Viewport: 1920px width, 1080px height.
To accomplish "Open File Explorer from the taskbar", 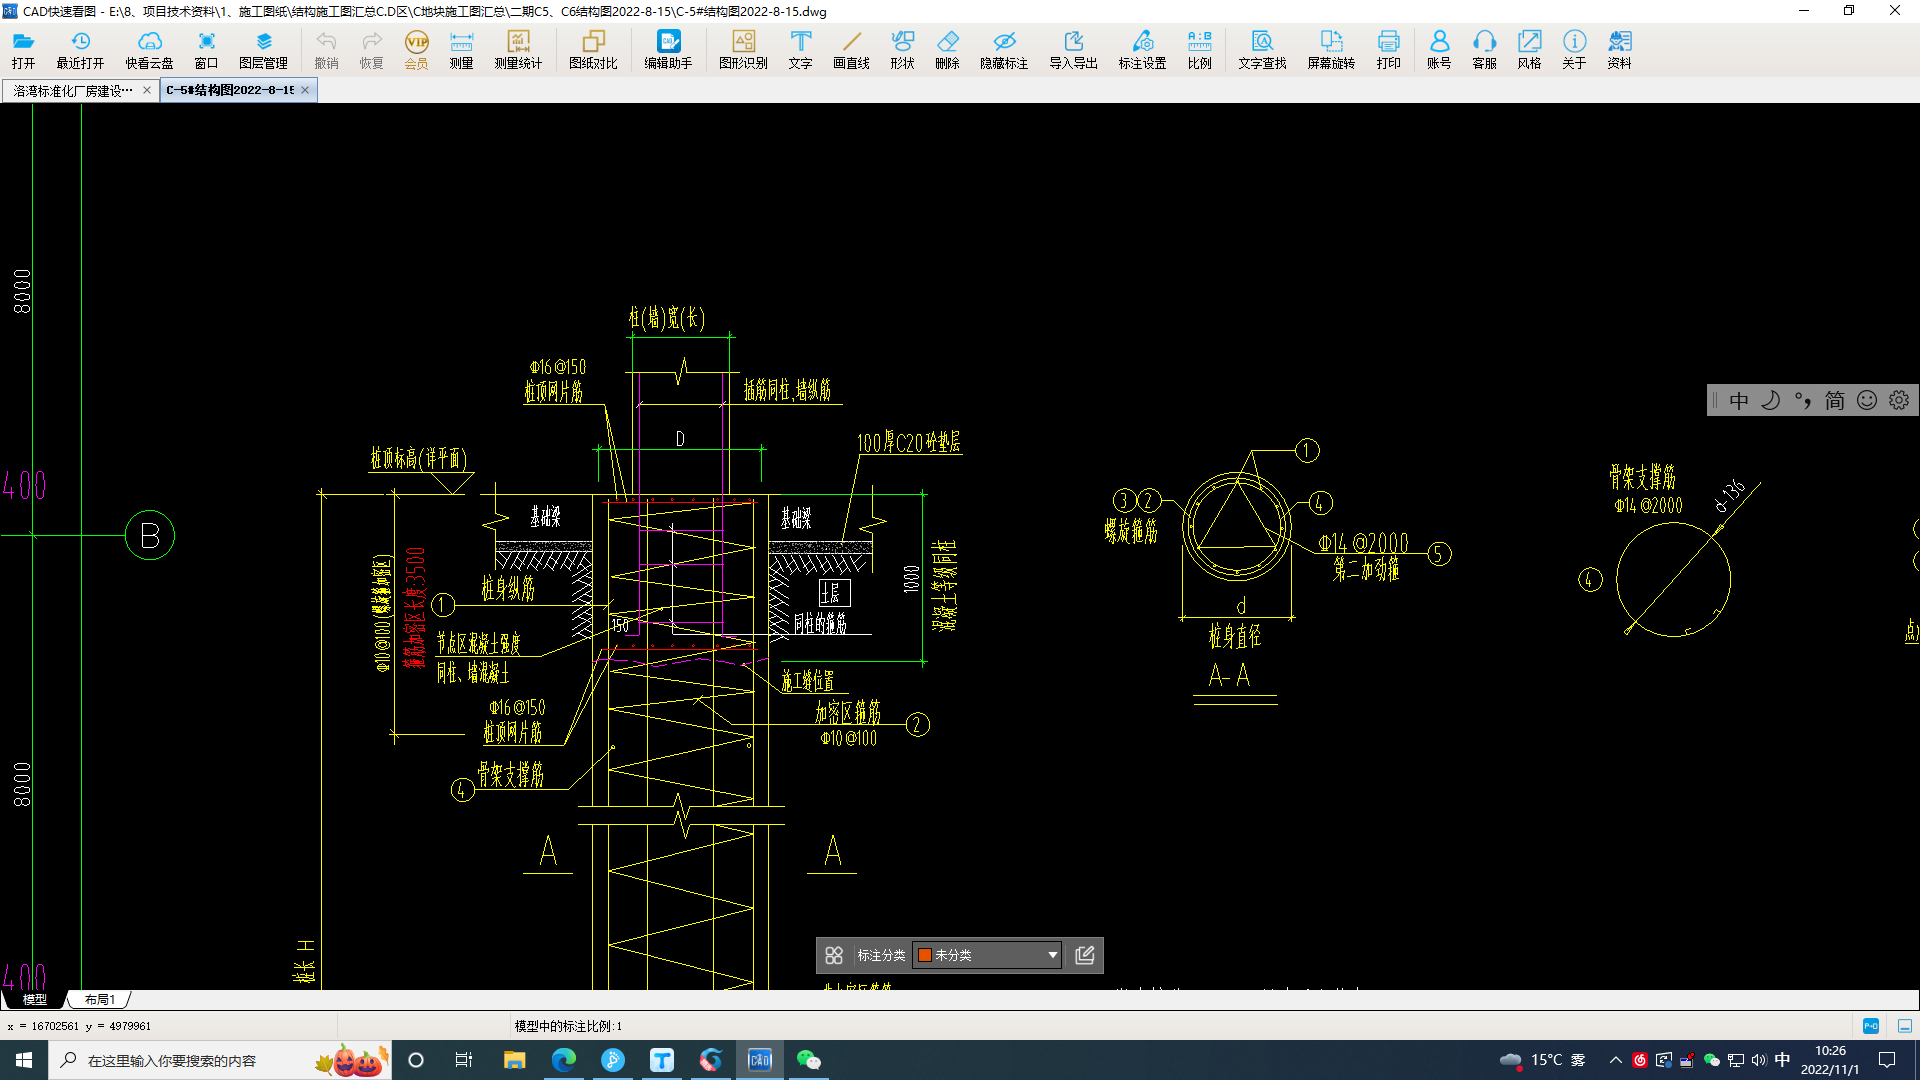I will click(514, 1060).
